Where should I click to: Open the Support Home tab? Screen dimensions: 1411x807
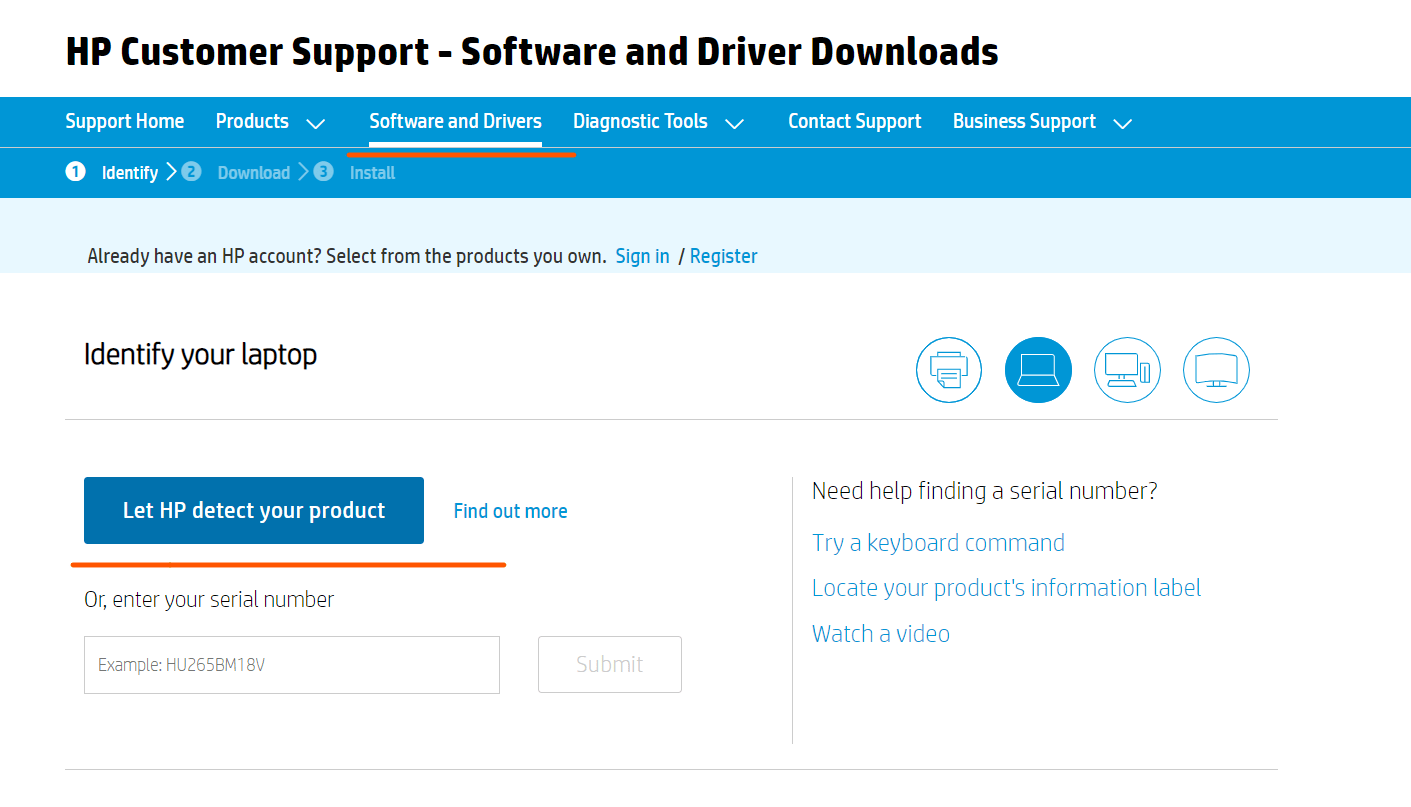[125, 122]
